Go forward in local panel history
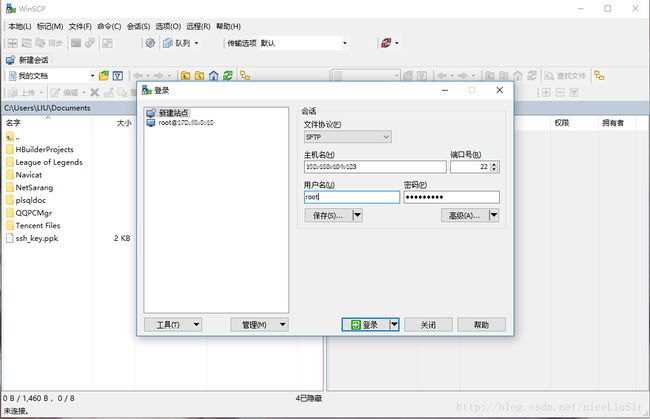The image size is (650, 419). [x=158, y=75]
